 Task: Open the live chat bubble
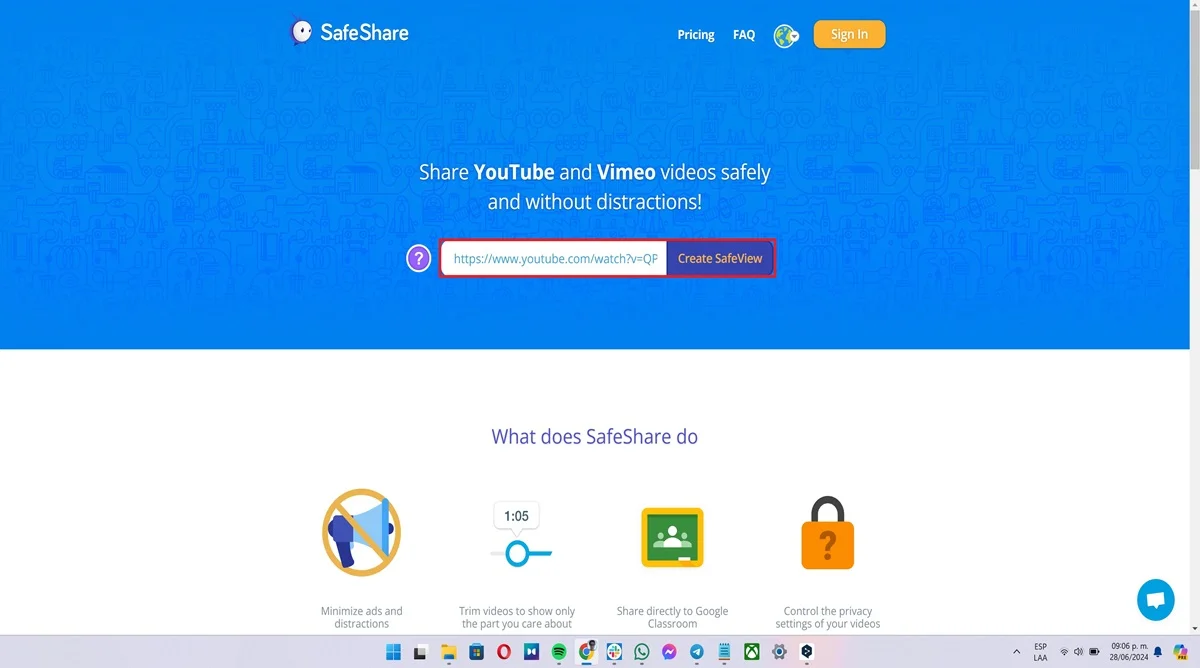(x=1156, y=600)
